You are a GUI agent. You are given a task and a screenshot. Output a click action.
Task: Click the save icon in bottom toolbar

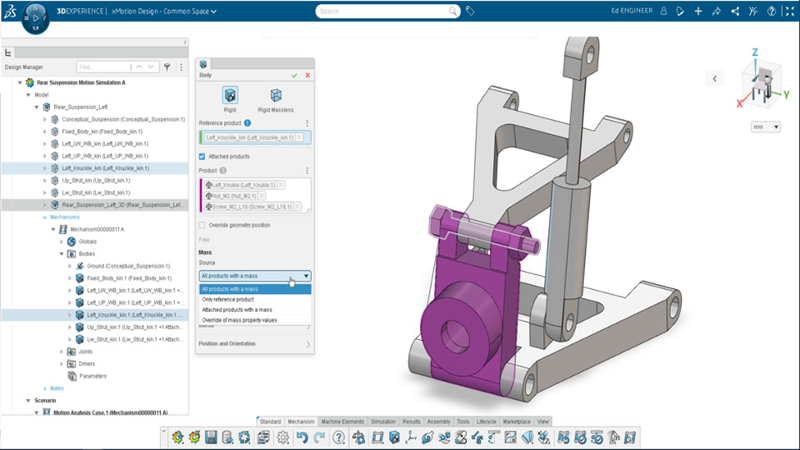(x=211, y=438)
